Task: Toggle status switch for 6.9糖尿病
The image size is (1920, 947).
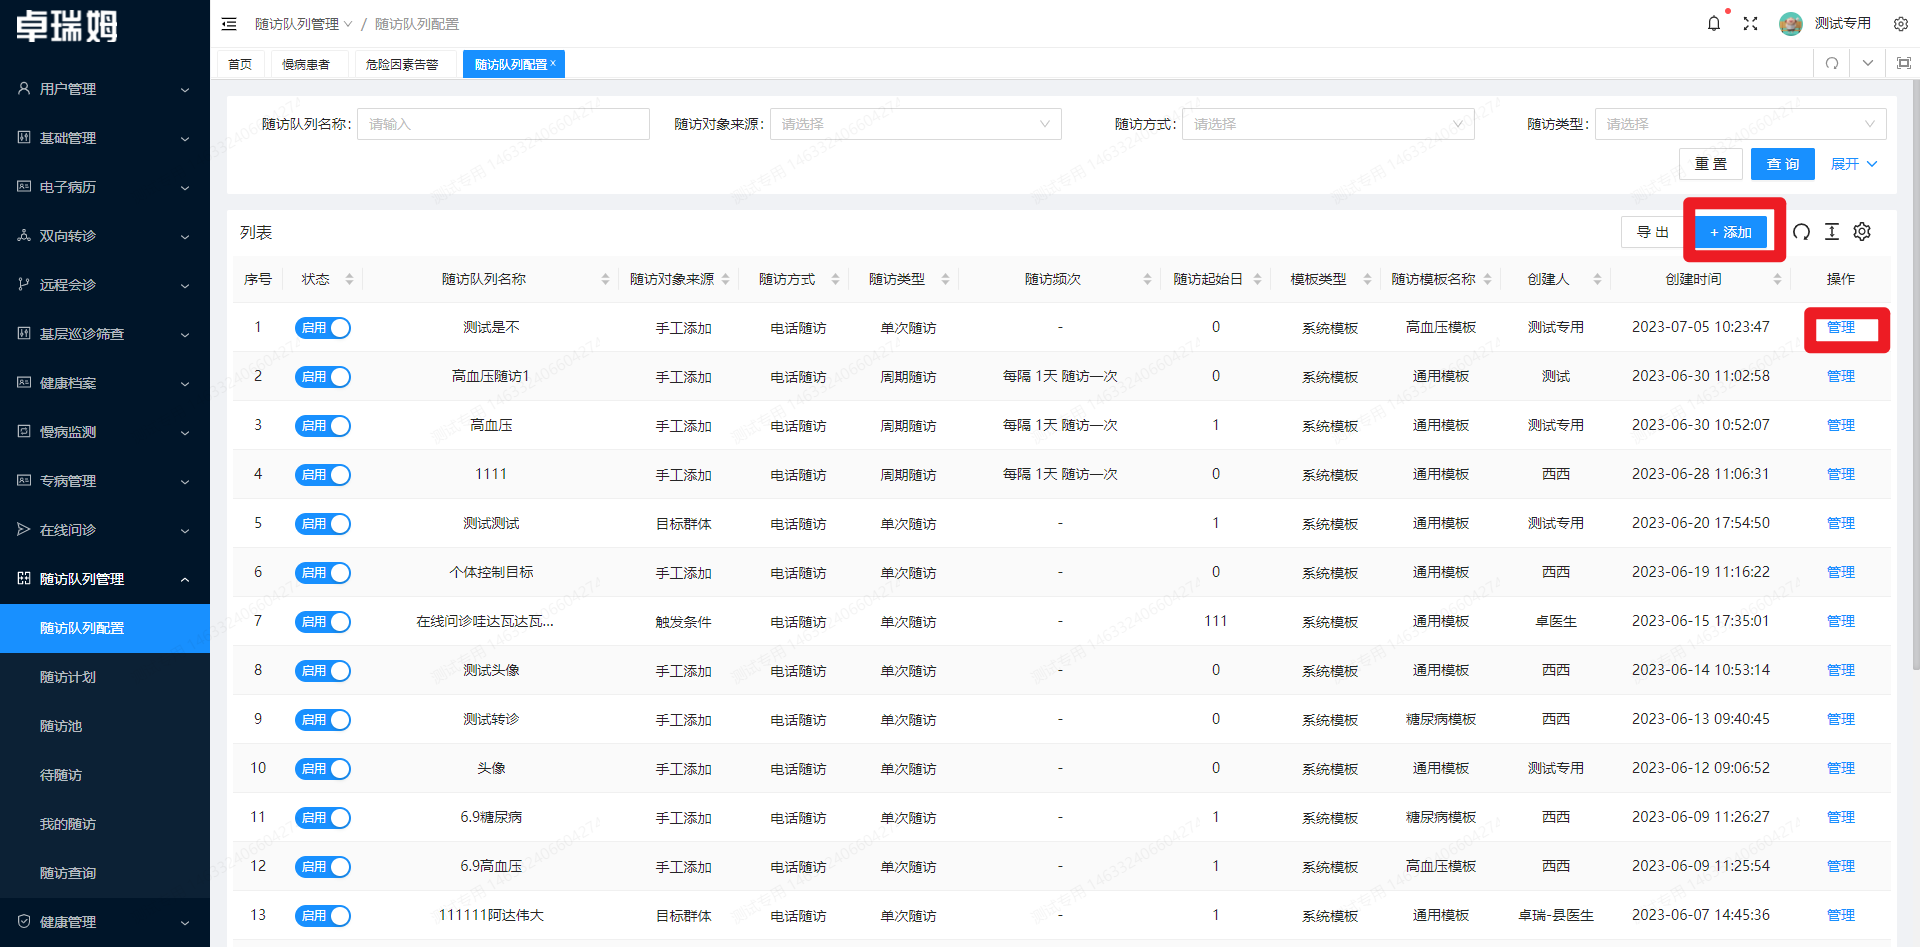Action: point(322,818)
